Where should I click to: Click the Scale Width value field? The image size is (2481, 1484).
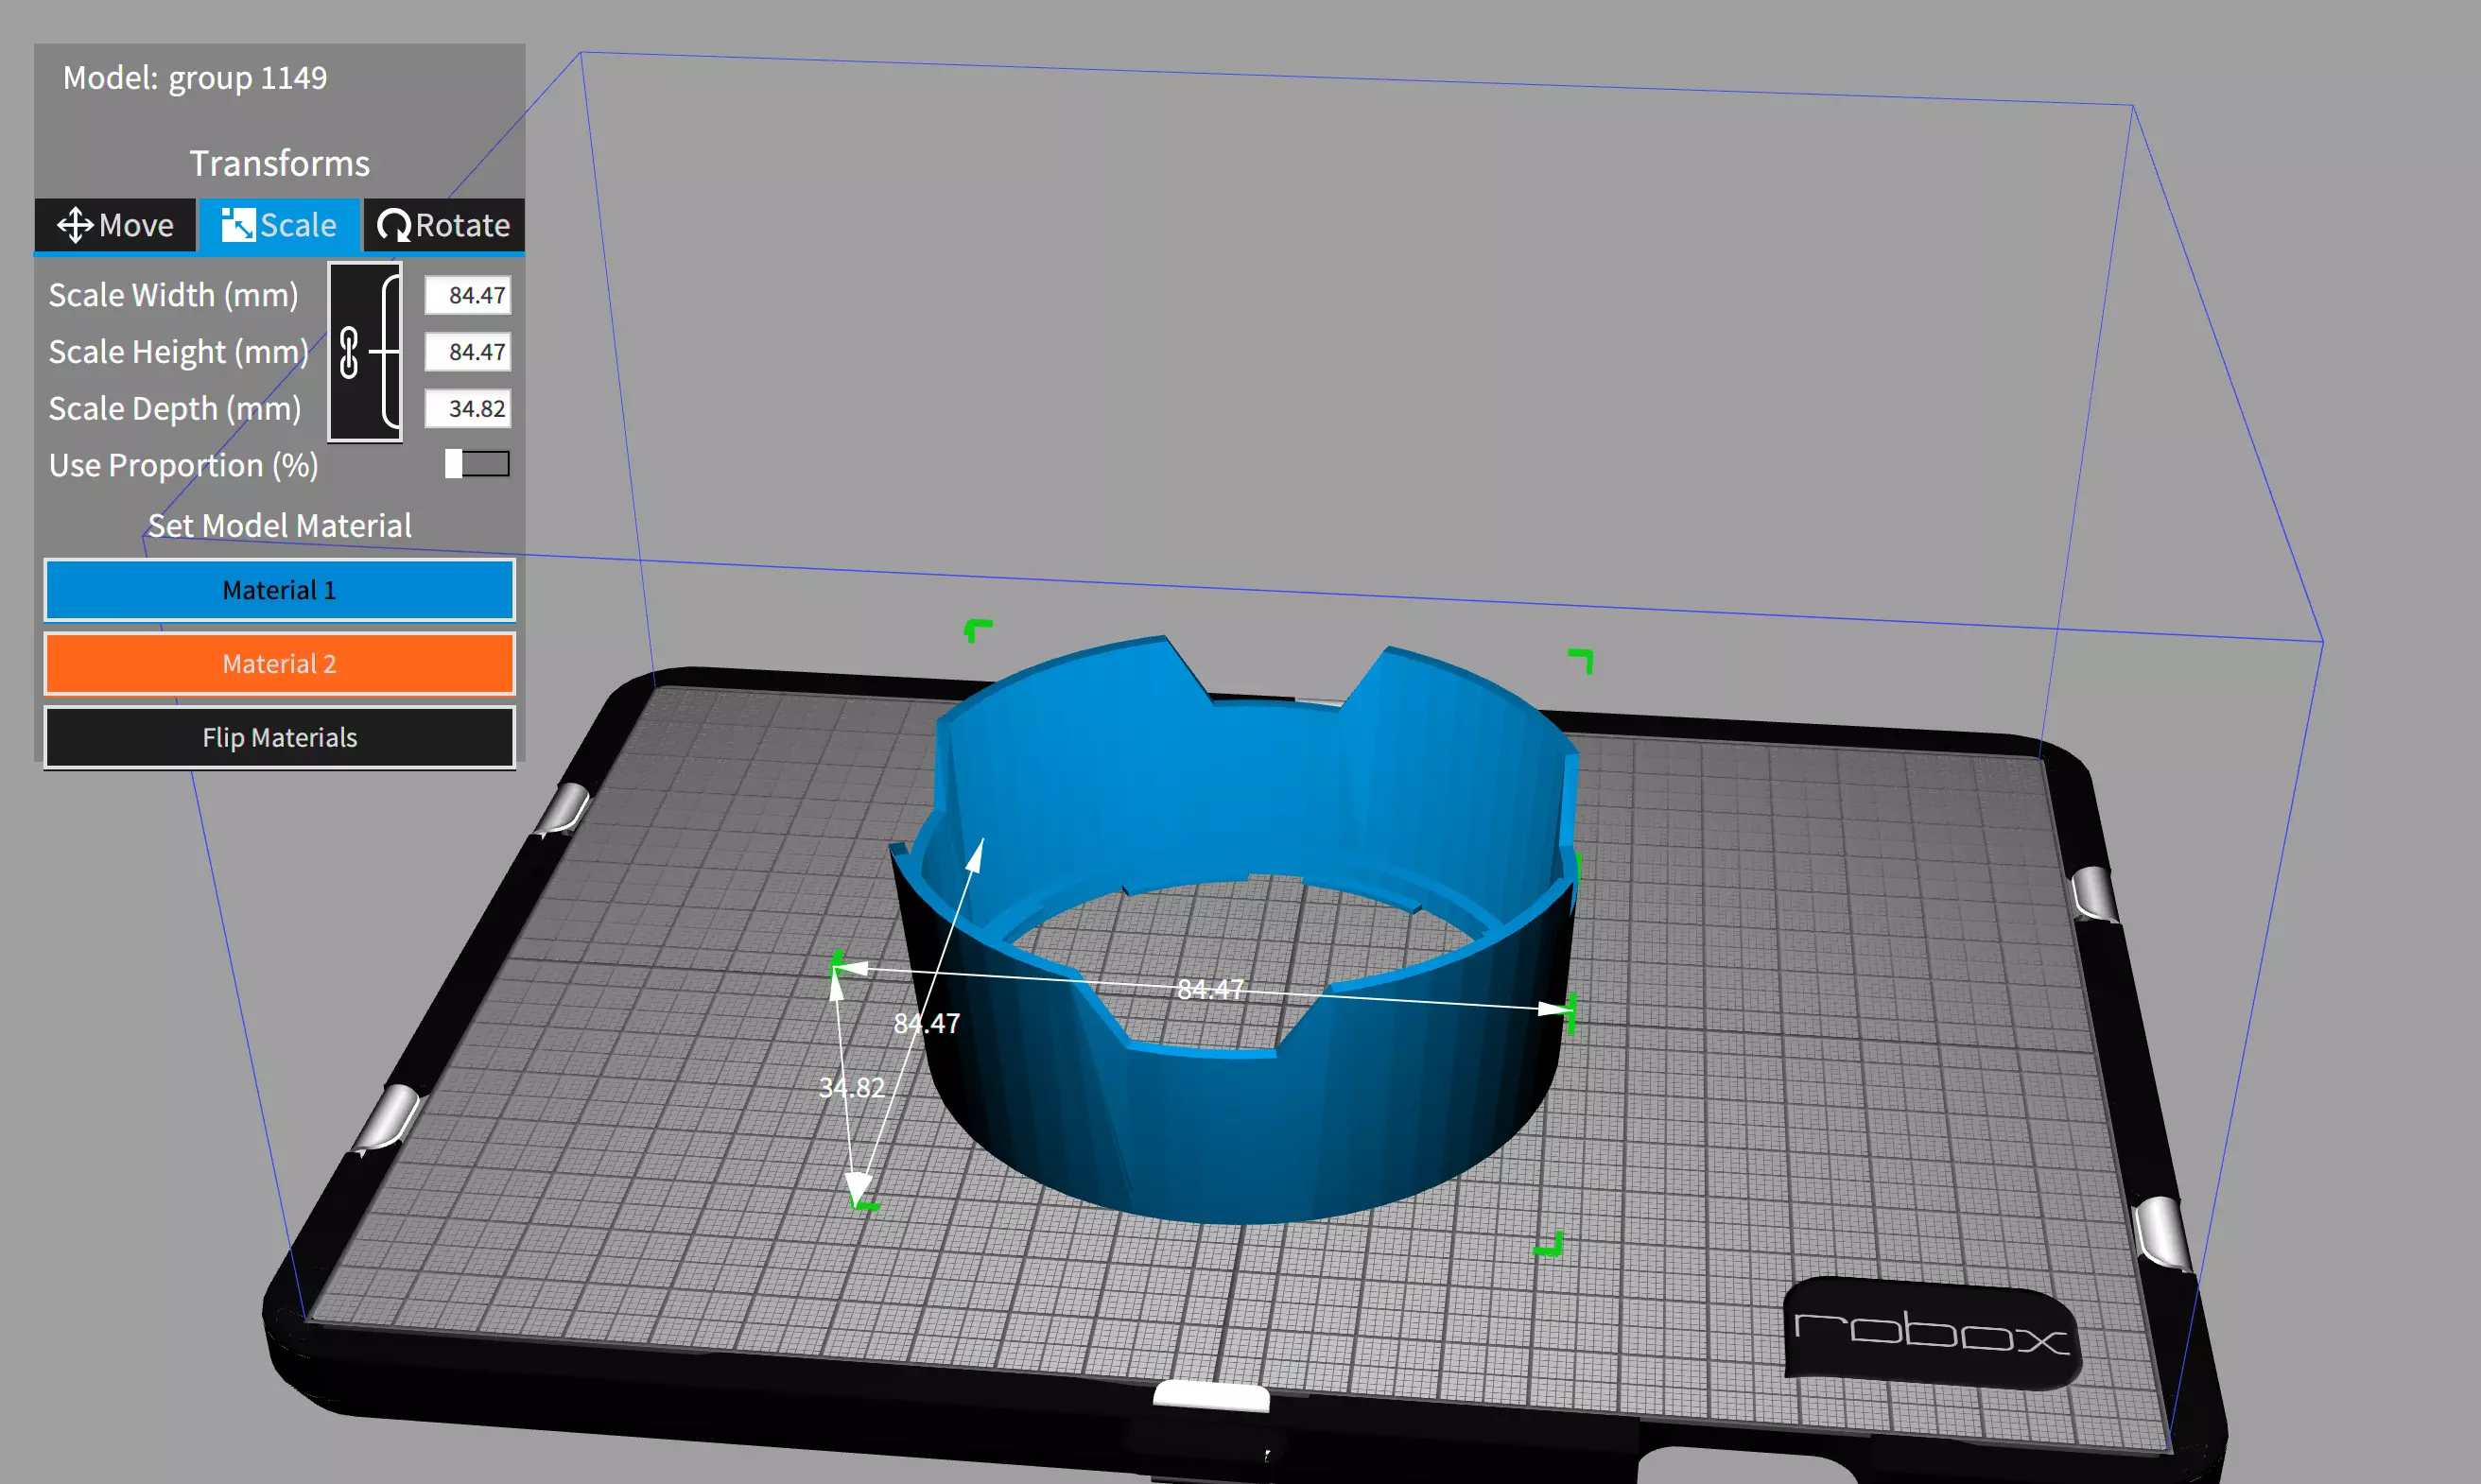(x=468, y=295)
